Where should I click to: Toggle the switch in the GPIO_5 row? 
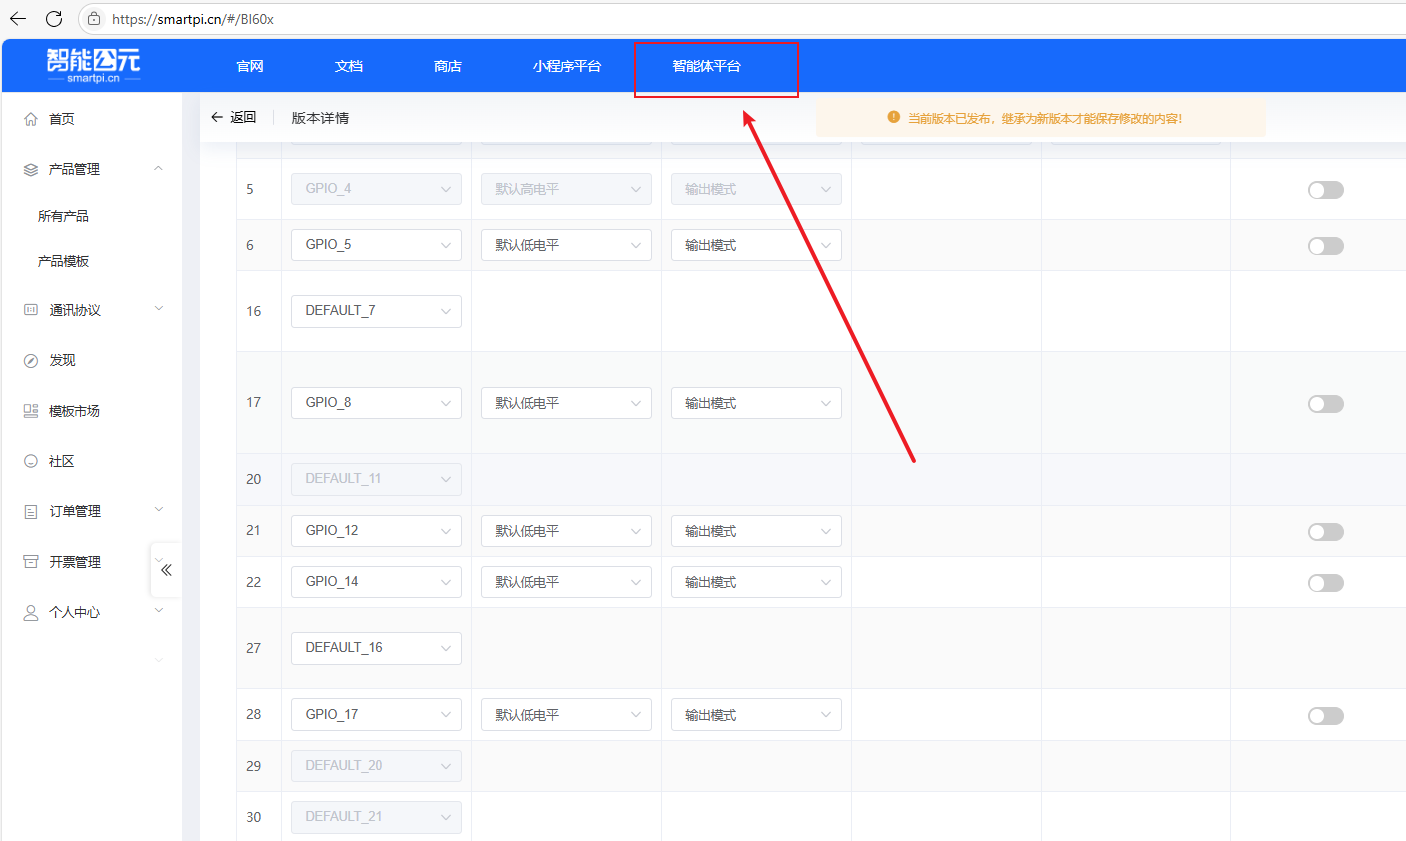coord(1325,246)
